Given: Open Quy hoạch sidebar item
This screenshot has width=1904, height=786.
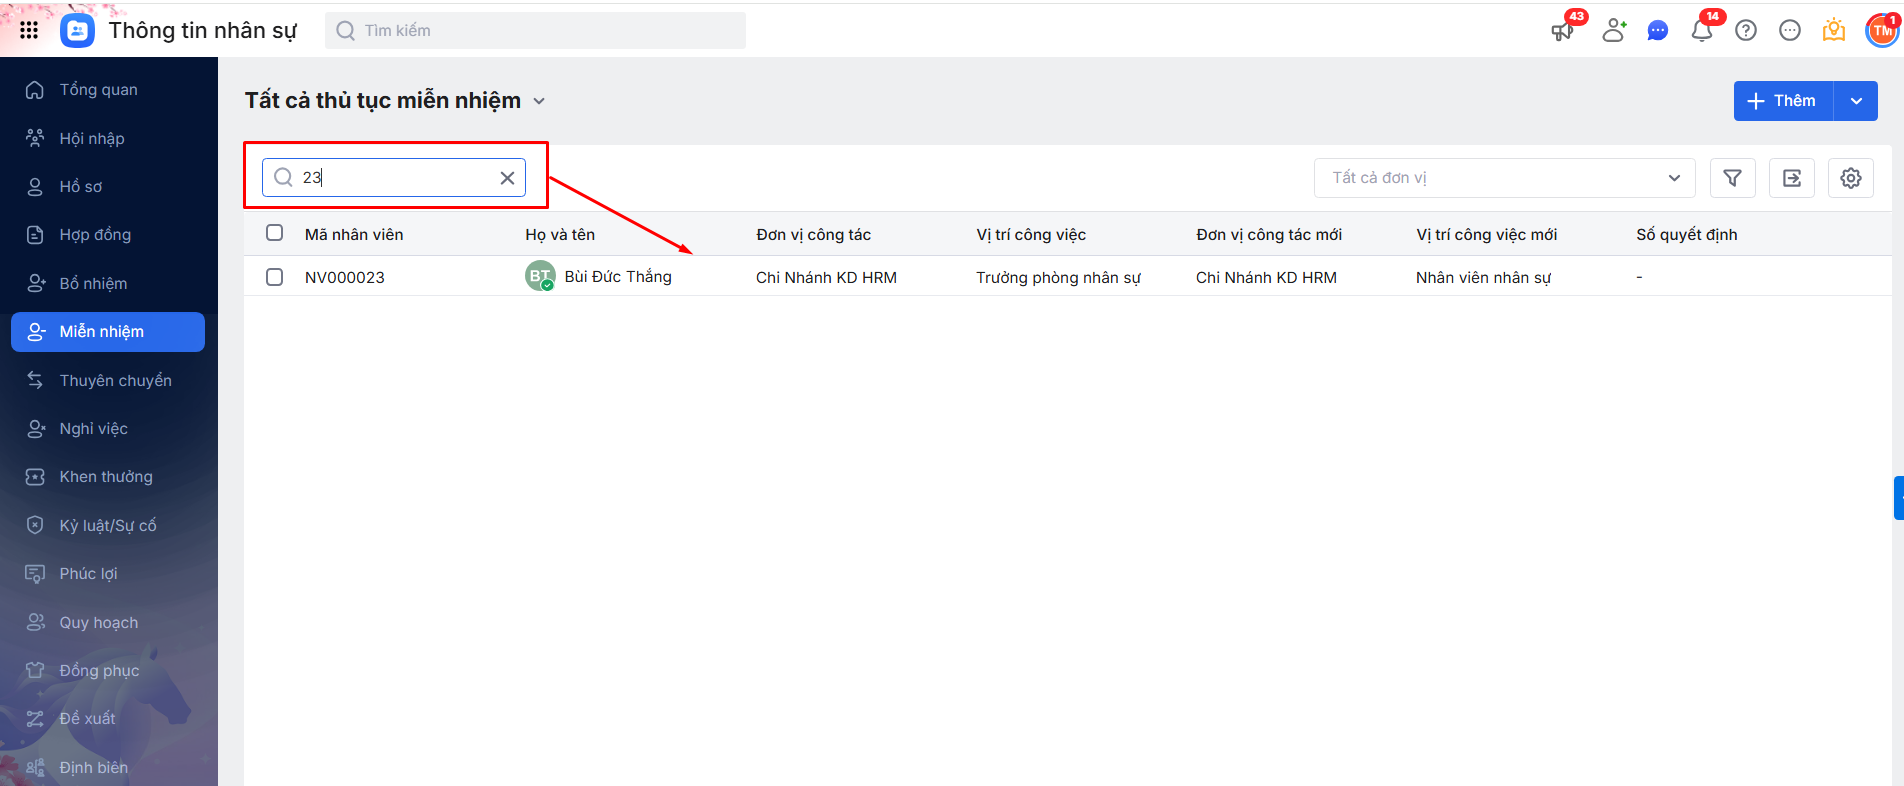Looking at the screenshot, I should [x=108, y=623].
